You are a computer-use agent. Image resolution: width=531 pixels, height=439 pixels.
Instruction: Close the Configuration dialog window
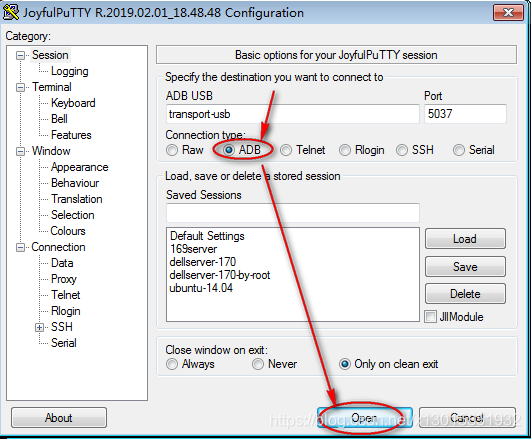click(508, 13)
